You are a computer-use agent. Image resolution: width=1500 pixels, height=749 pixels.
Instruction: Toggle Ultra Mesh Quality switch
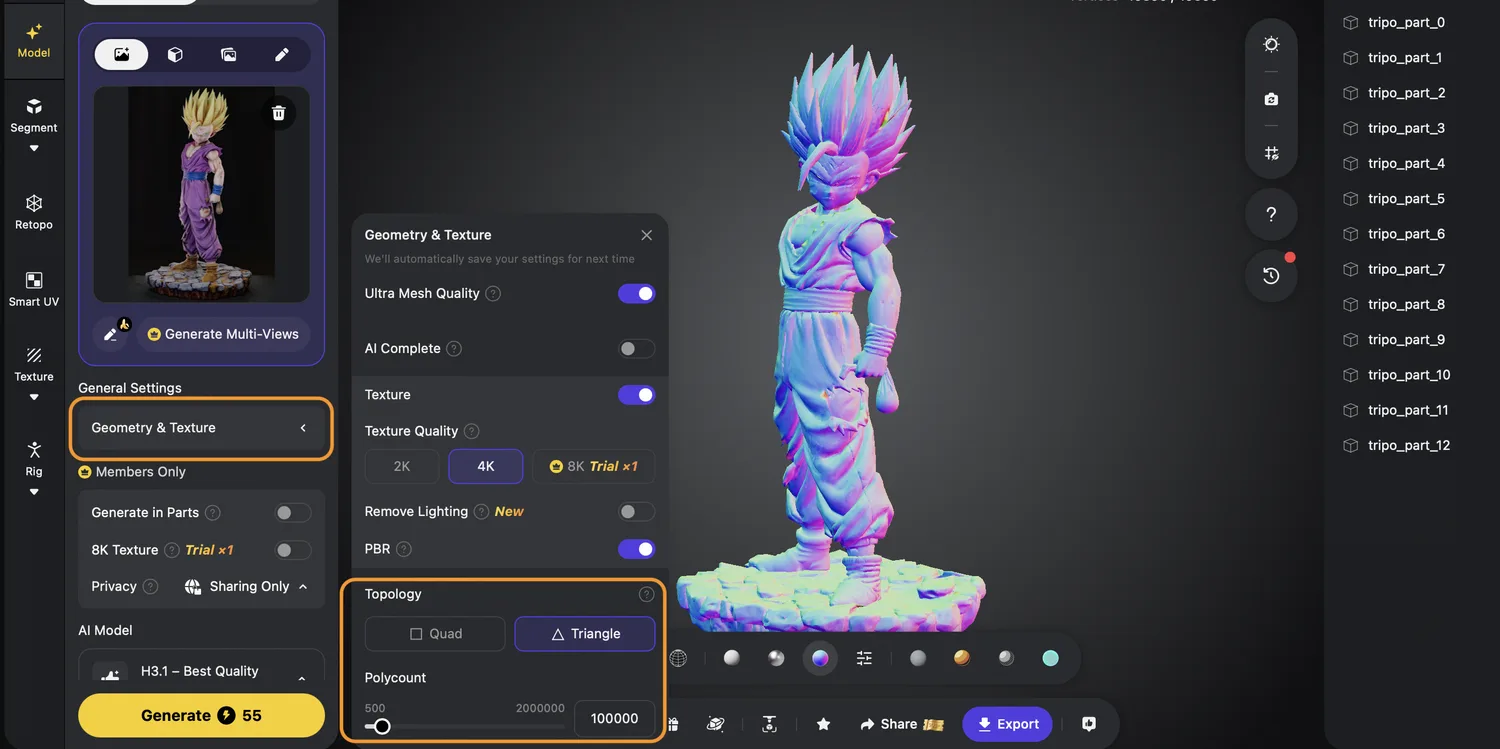pos(637,293)
